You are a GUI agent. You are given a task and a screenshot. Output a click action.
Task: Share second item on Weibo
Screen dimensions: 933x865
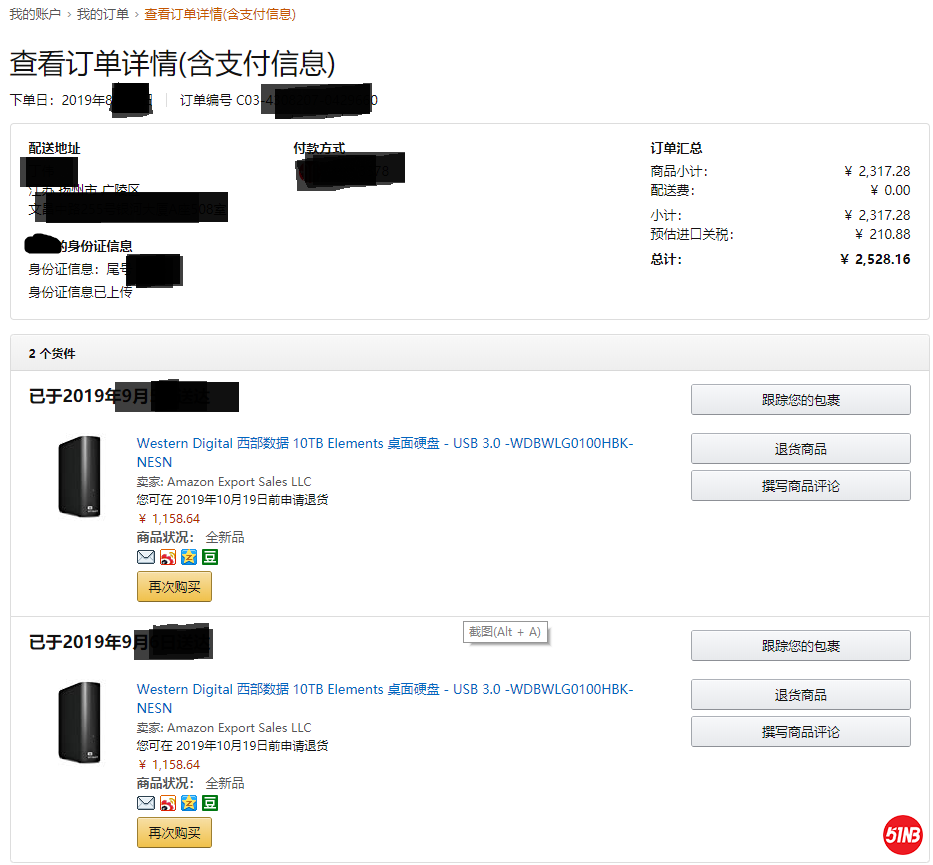click(x=167, y=803)
